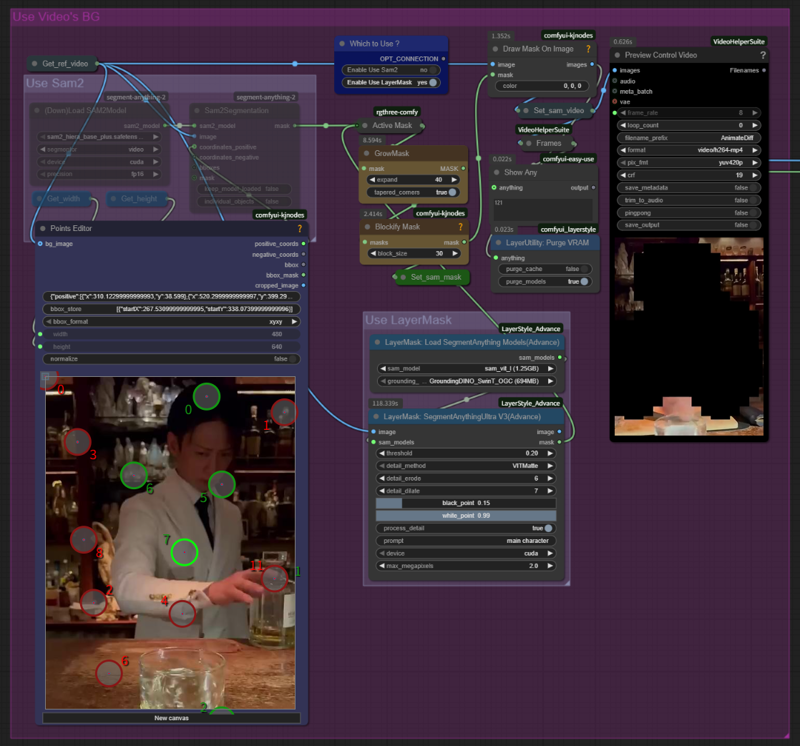Click the filename_prefix field with AnimateDiff

click(x=690, y=137)
